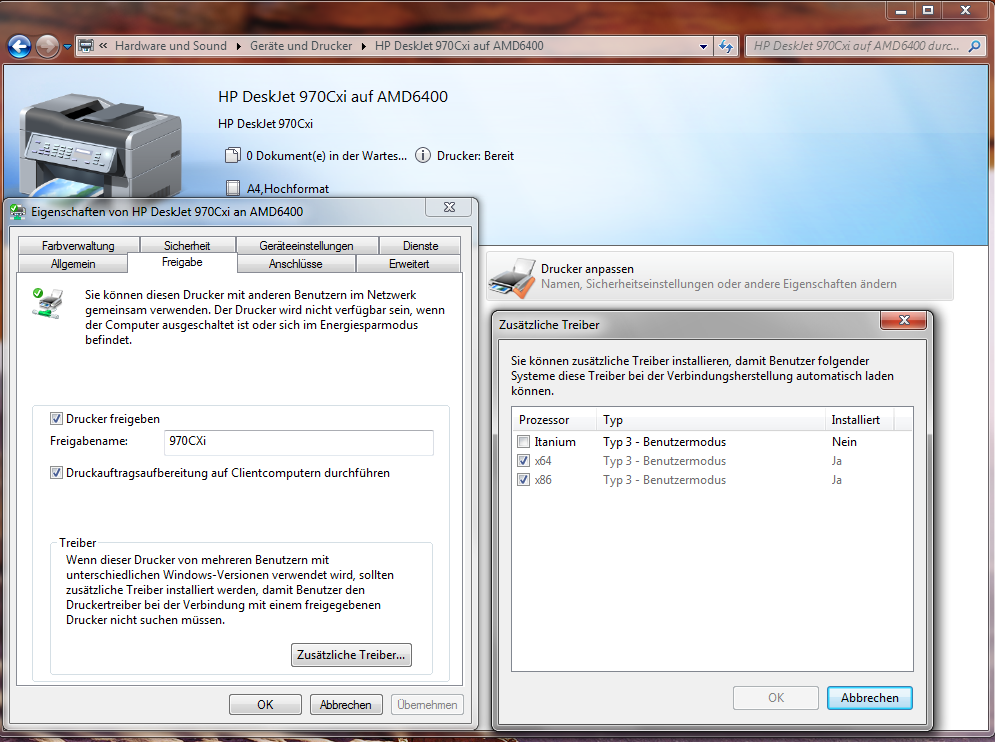This screenshot has height=742, width=995.
Task: Enable the Itanium driver checkbox
Action: tap(524, 442)
